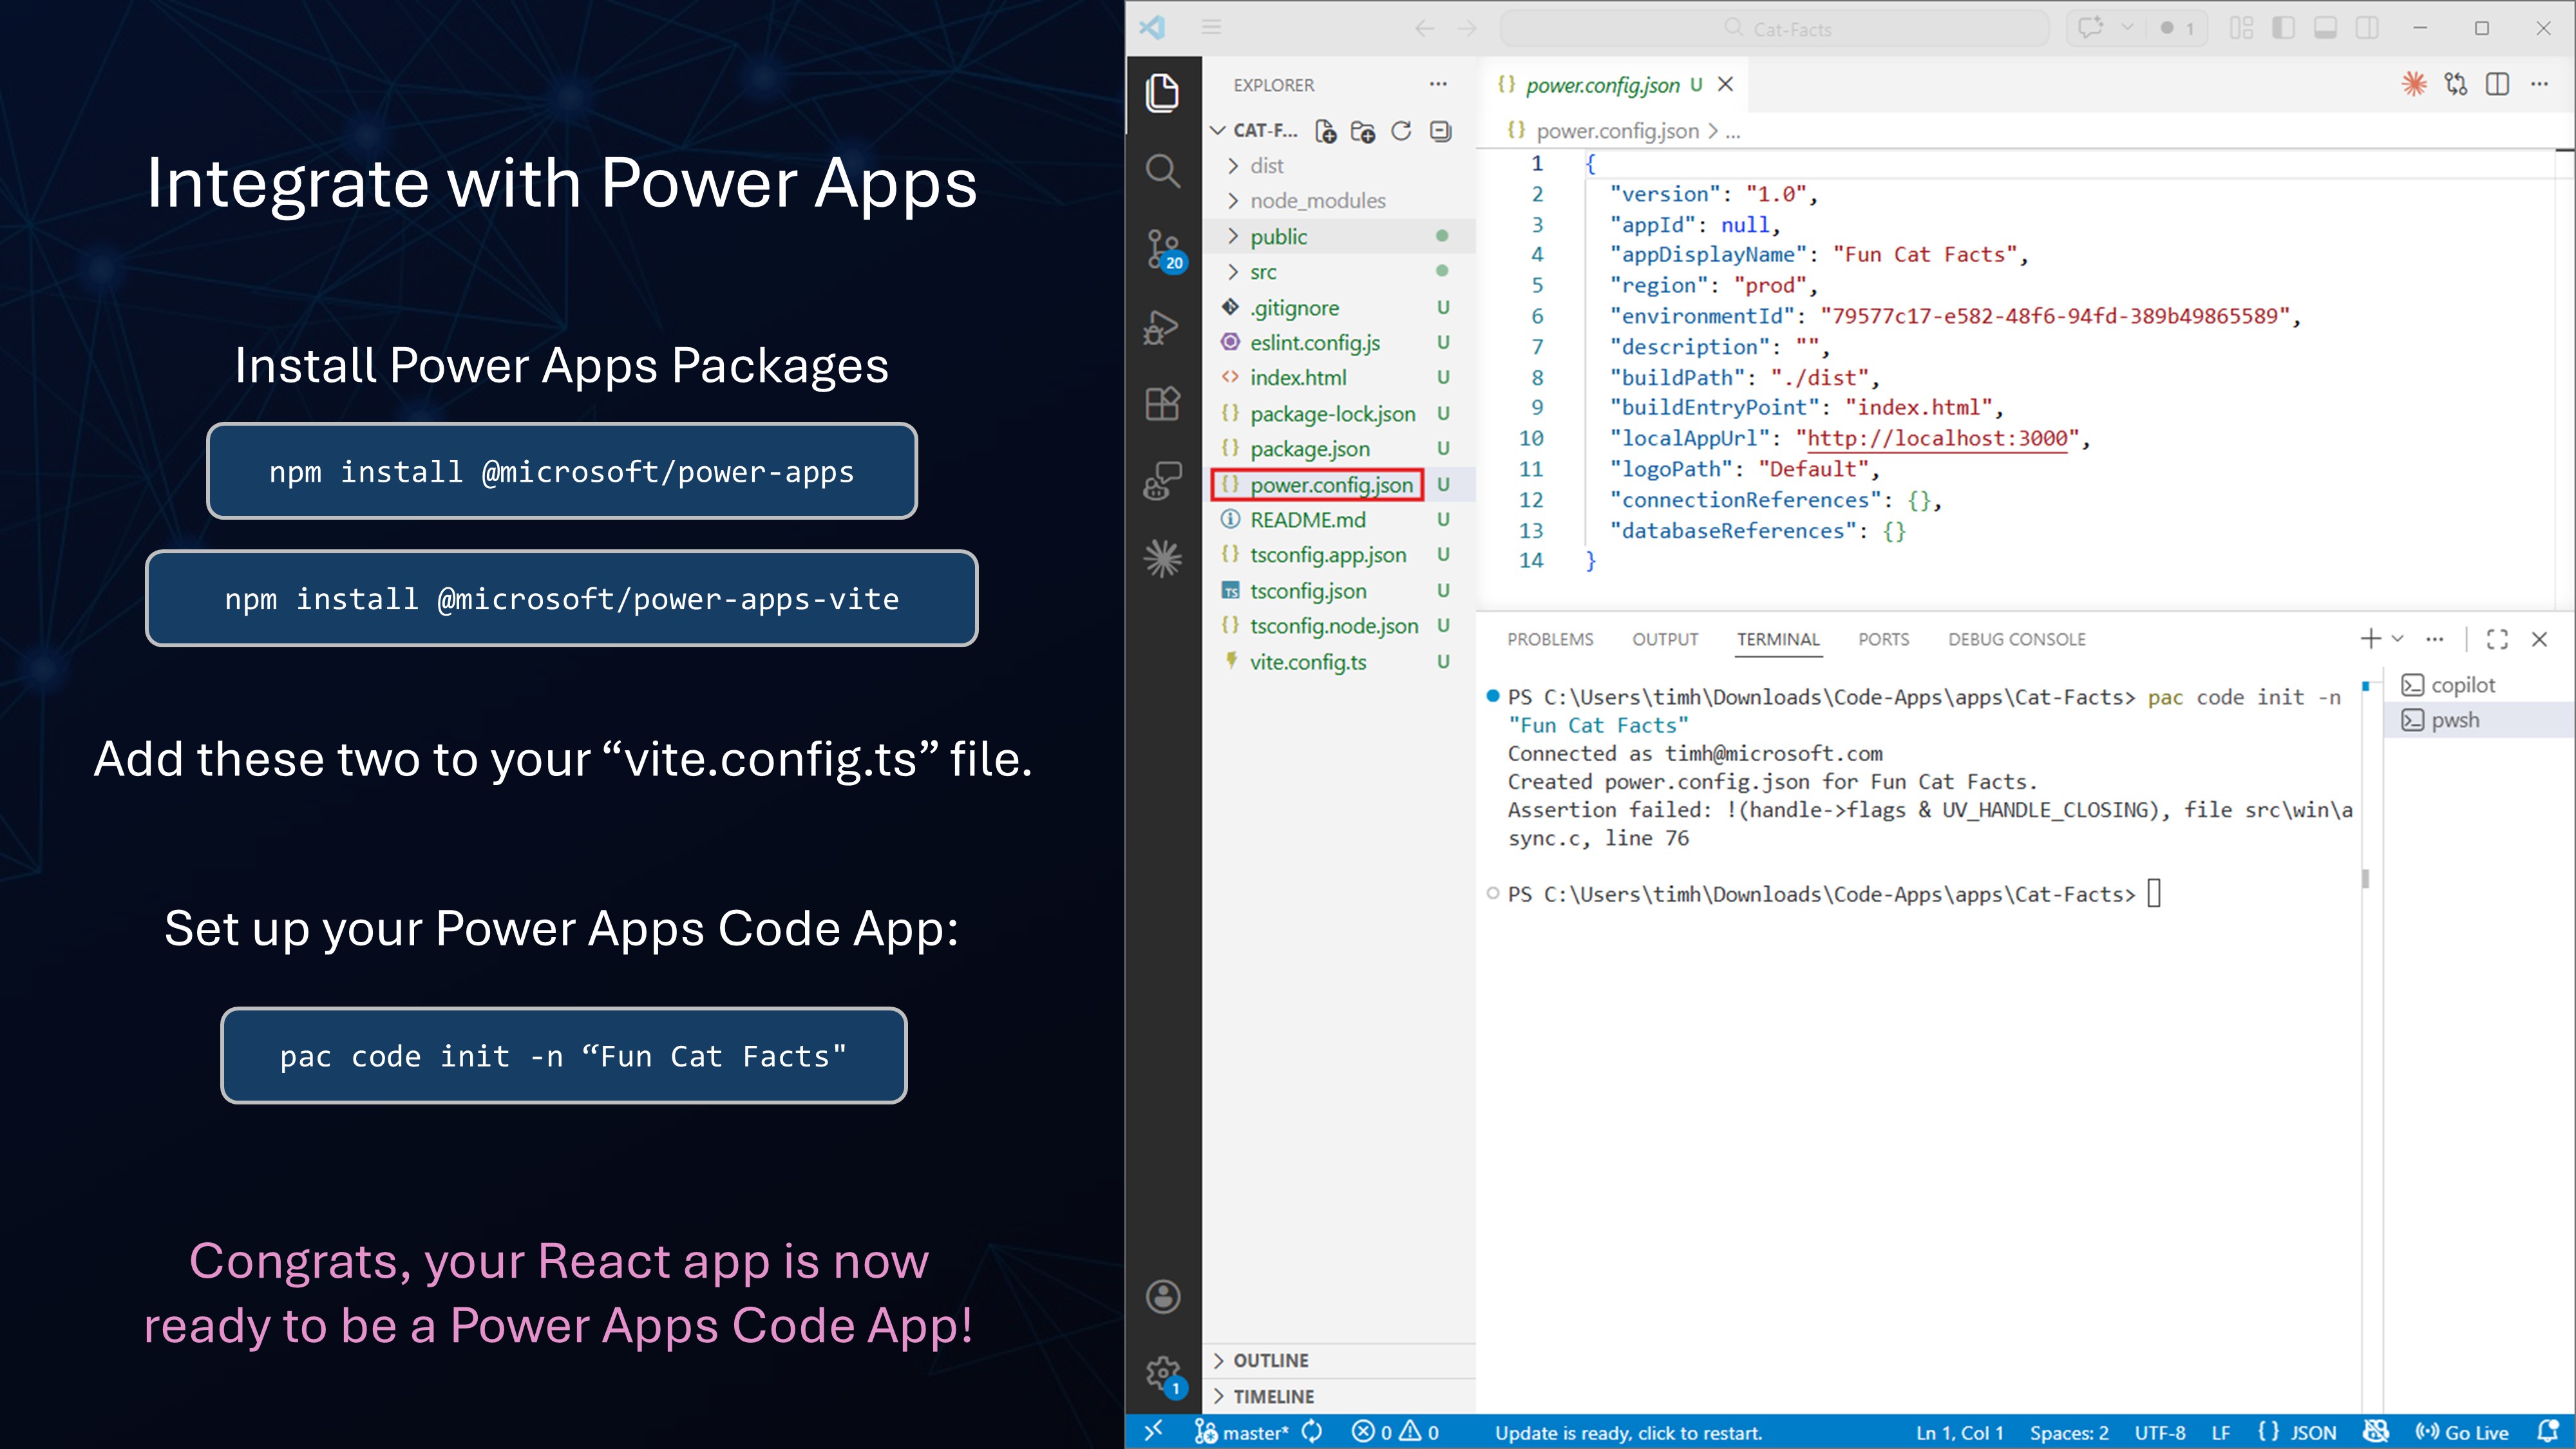This screenshot has height=1449, width=2576.
Task: Select the TERMINAL tab
Action: 1778,639
